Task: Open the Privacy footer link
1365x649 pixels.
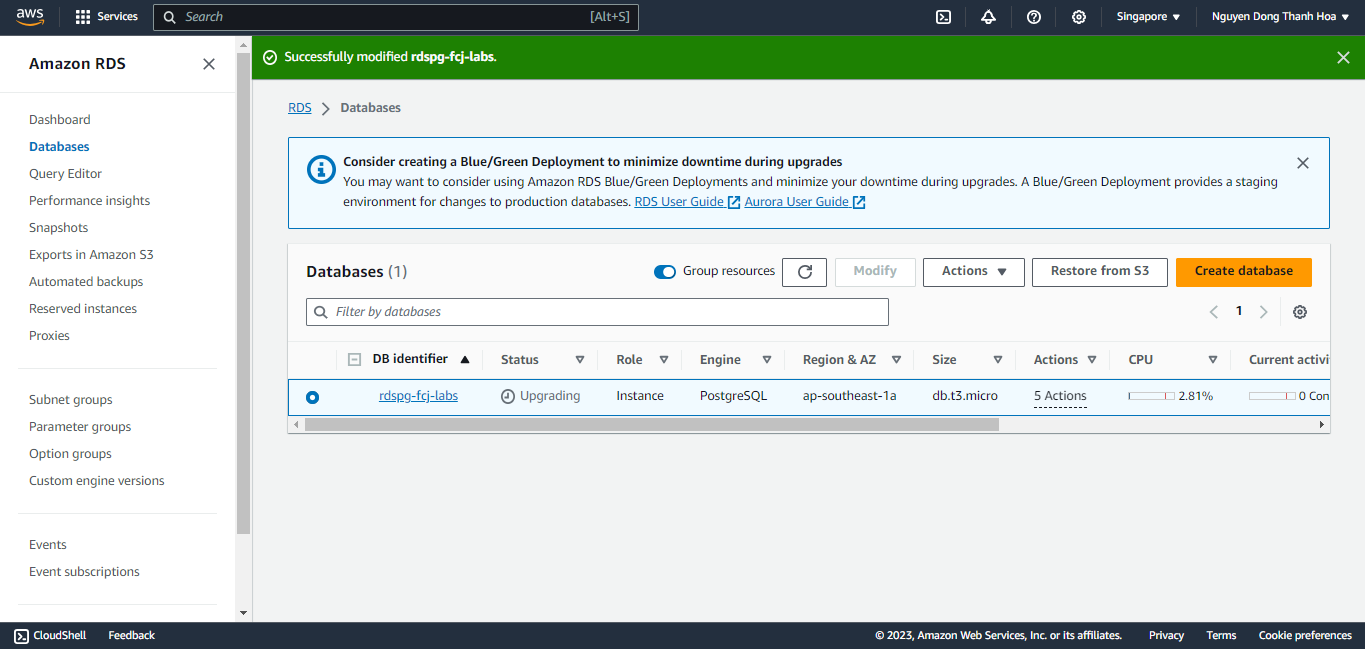Action: tap(1166, 635)
